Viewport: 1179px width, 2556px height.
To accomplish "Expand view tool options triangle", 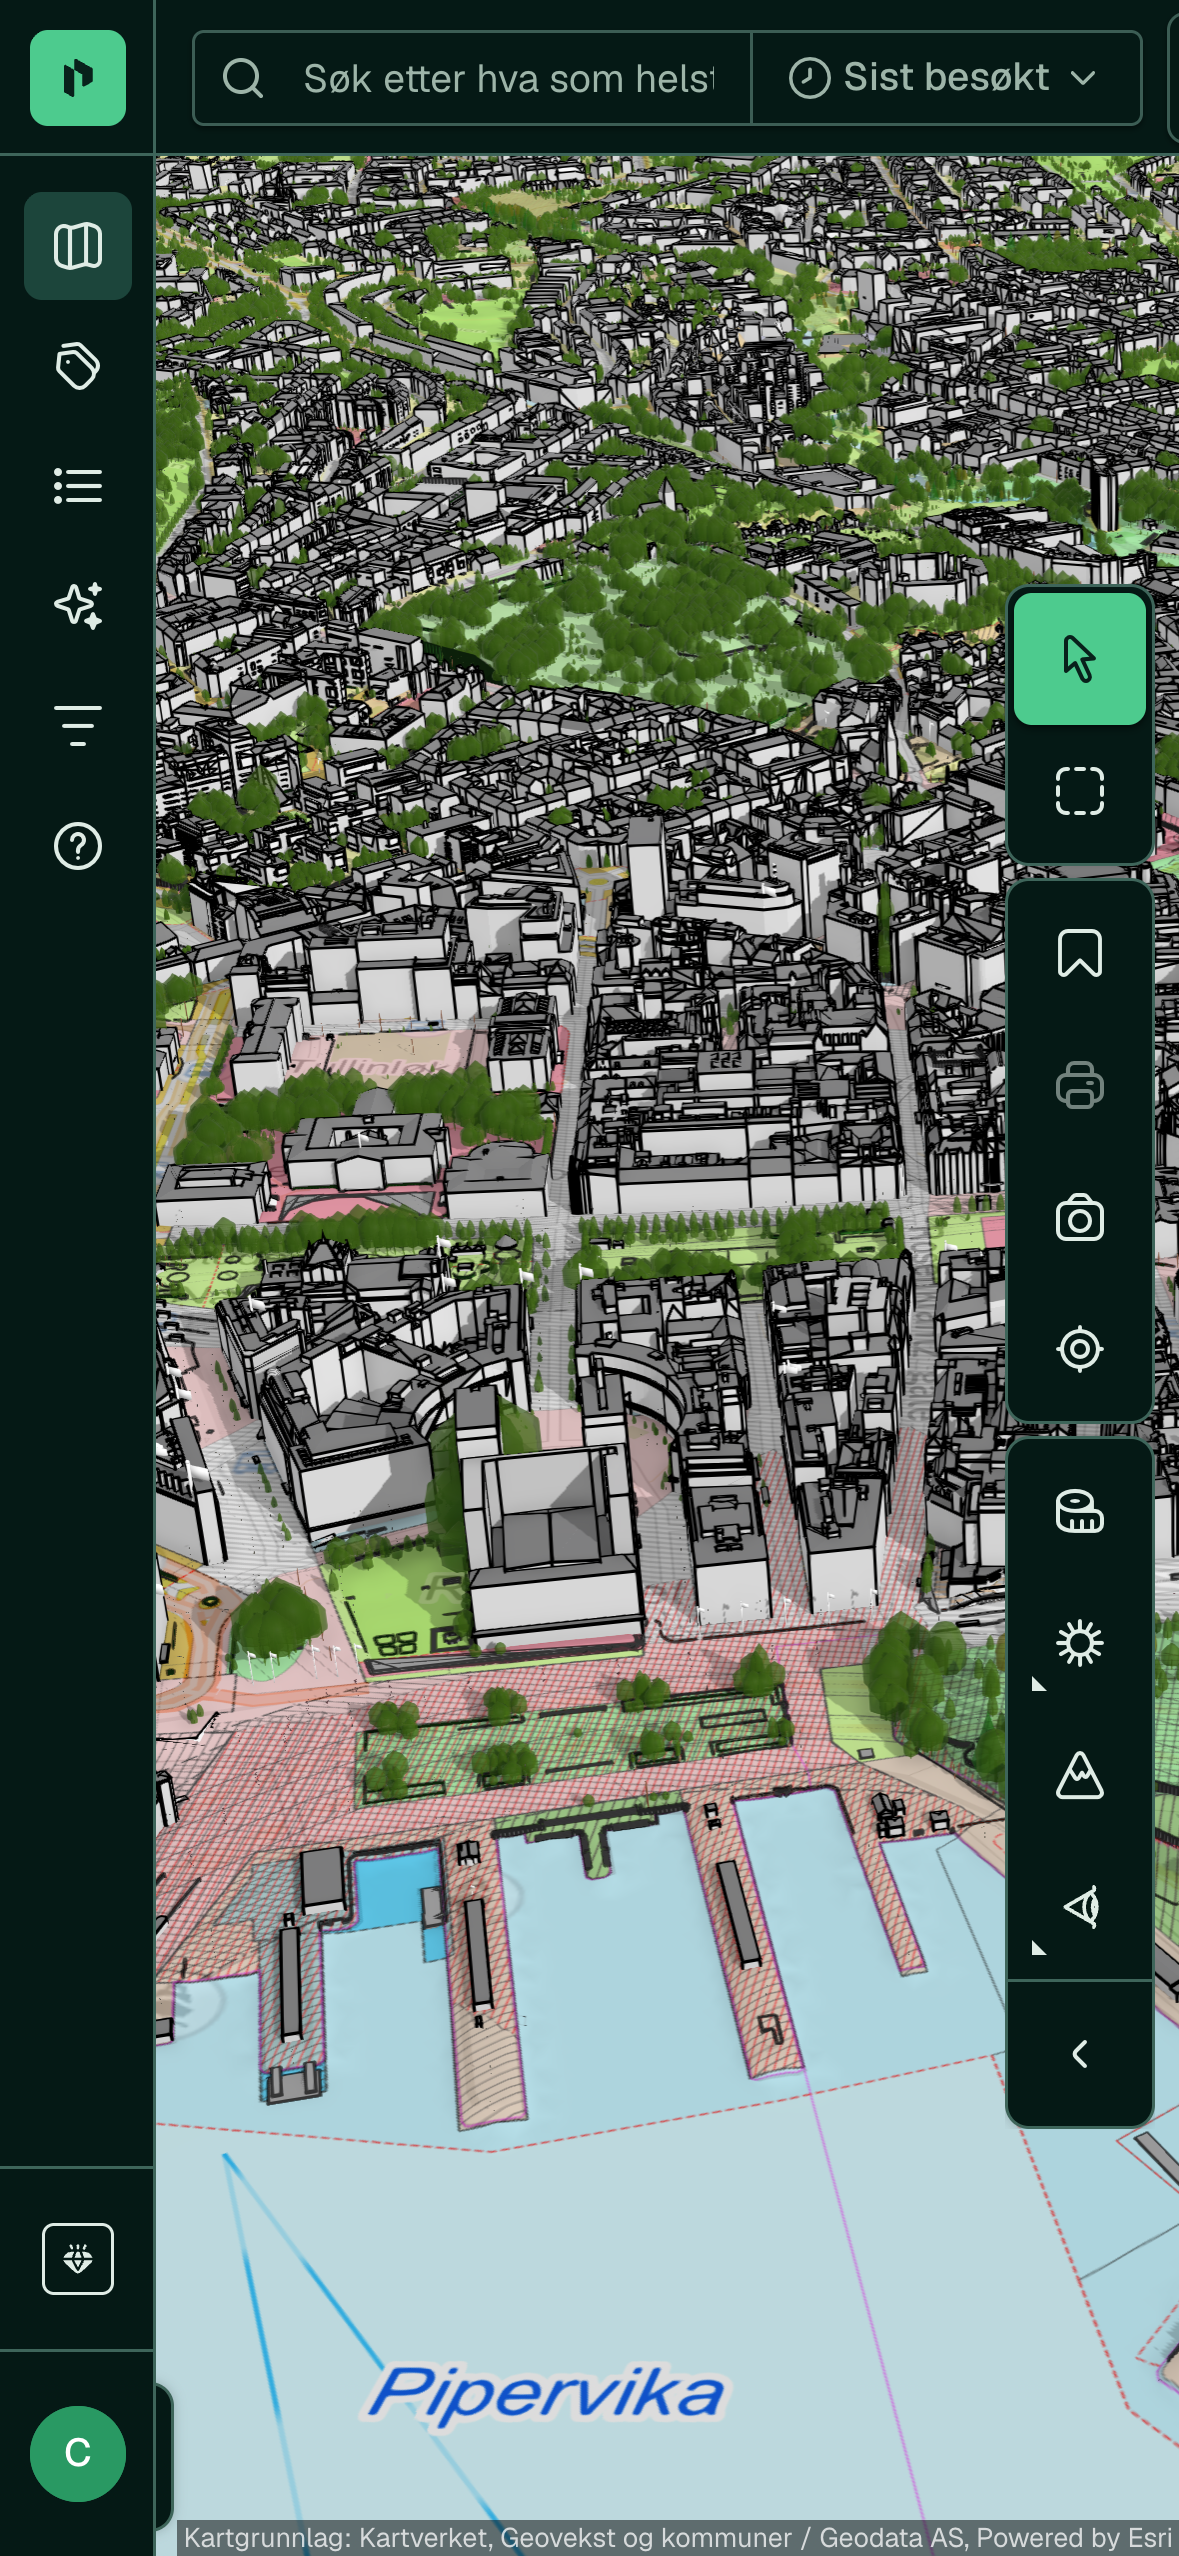I will click(x=1038, y=1948).
